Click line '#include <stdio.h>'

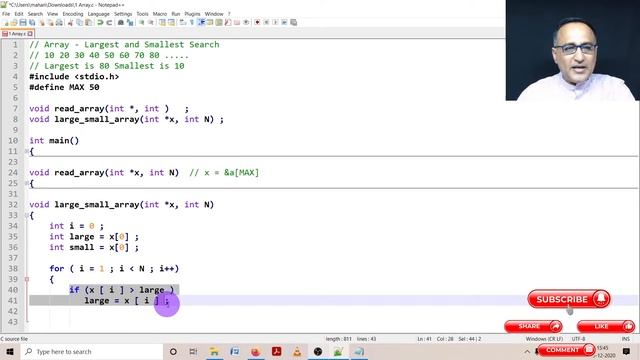[74, 77]
